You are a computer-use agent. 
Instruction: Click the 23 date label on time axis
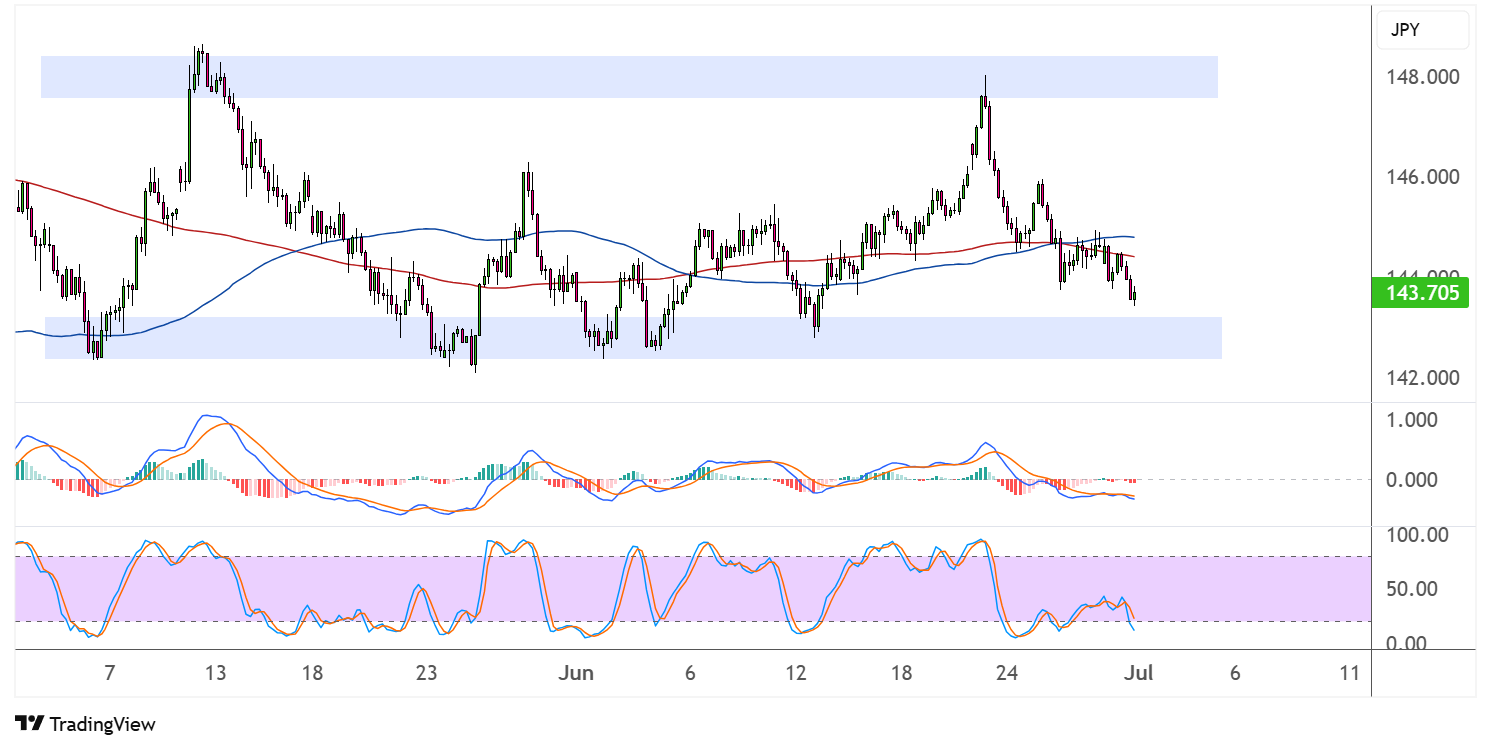point(427,673)
